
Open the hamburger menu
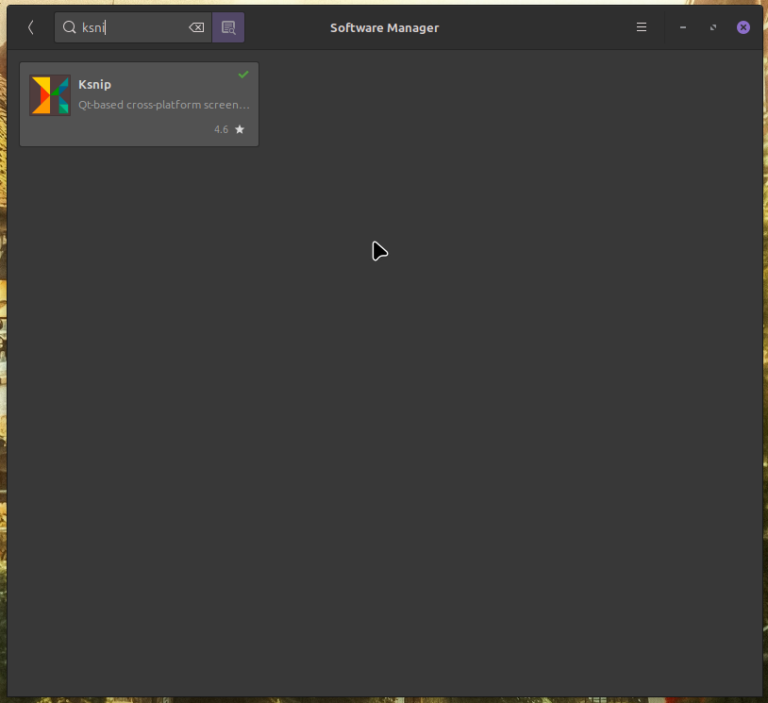point(641,27)
